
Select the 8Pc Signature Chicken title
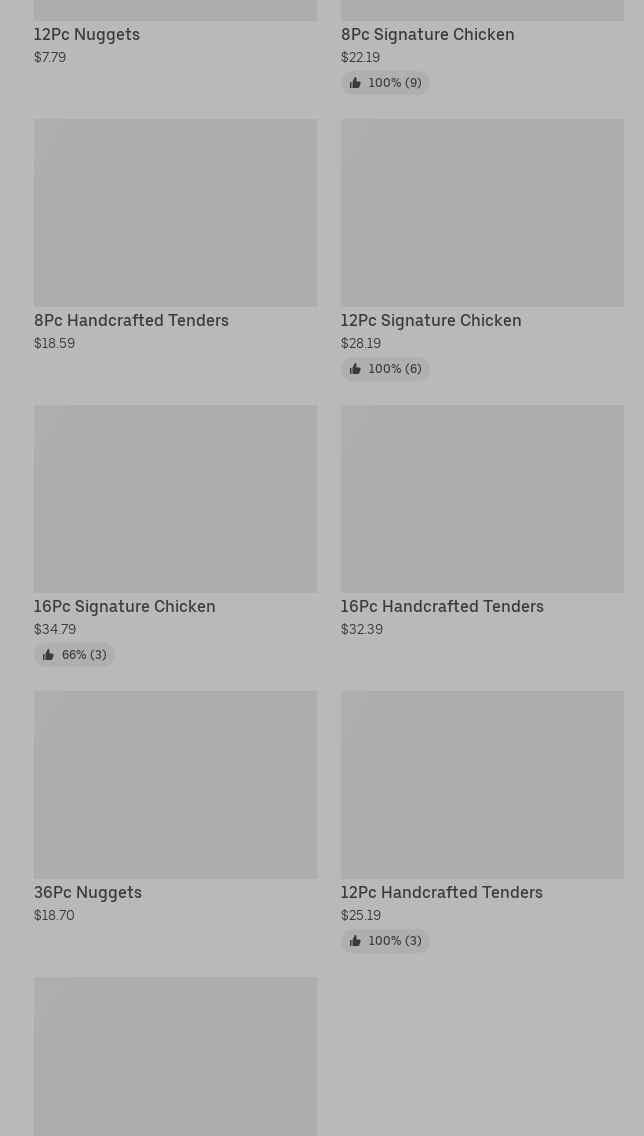point(427,35)
